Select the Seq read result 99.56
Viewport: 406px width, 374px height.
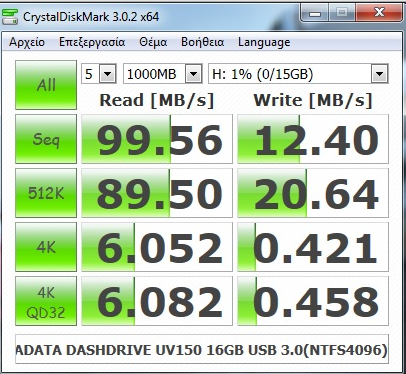tap(157, 139)
